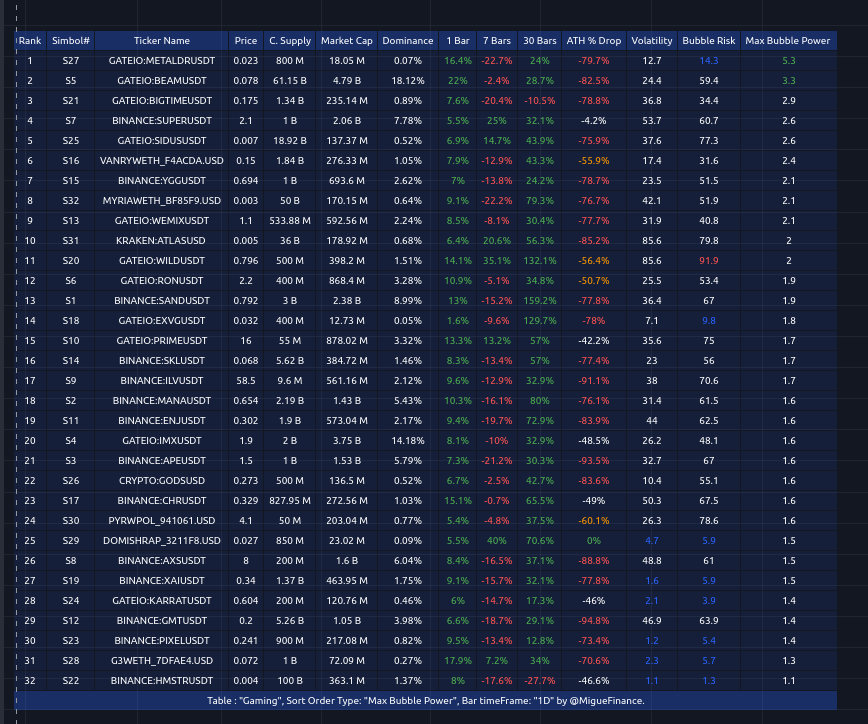The image size is (868, 724).
Task: Select ticker BINANCE:APEUSDT
Action: [x=162, y=461]
